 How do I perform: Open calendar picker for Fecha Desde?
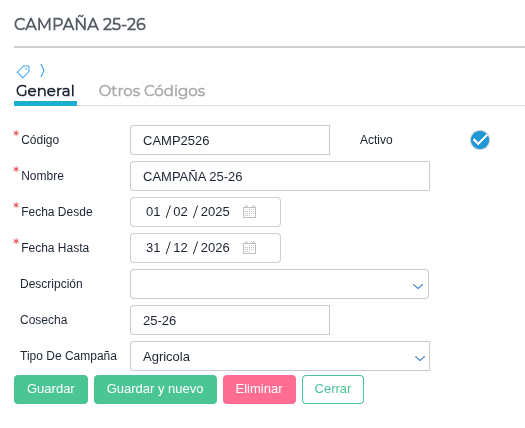(249, 212)
